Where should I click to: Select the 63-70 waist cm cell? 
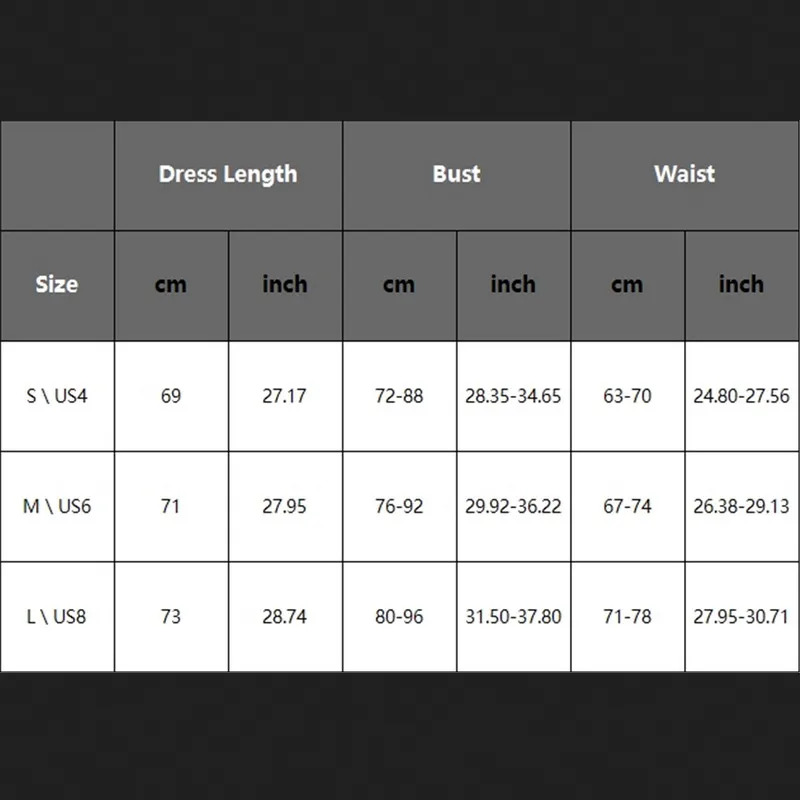click(628, 396)
